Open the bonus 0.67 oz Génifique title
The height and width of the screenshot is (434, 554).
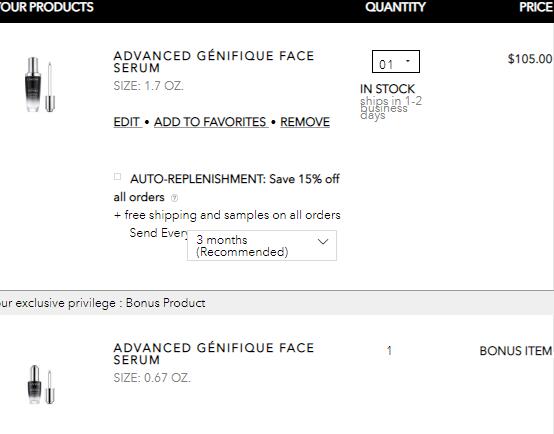[x=214, y=354]
